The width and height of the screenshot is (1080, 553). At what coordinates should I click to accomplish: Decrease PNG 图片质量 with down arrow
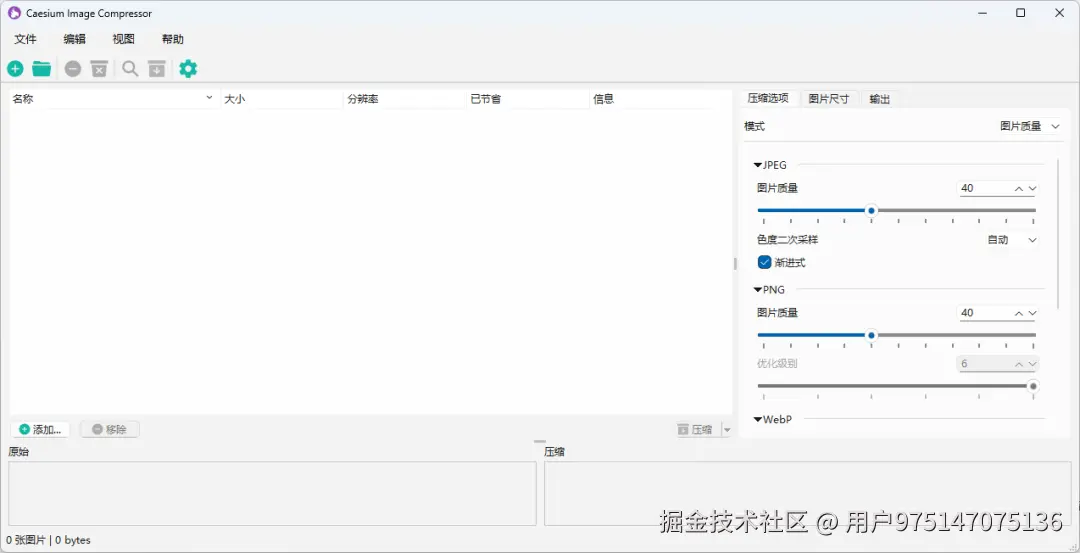point(1032,313)
